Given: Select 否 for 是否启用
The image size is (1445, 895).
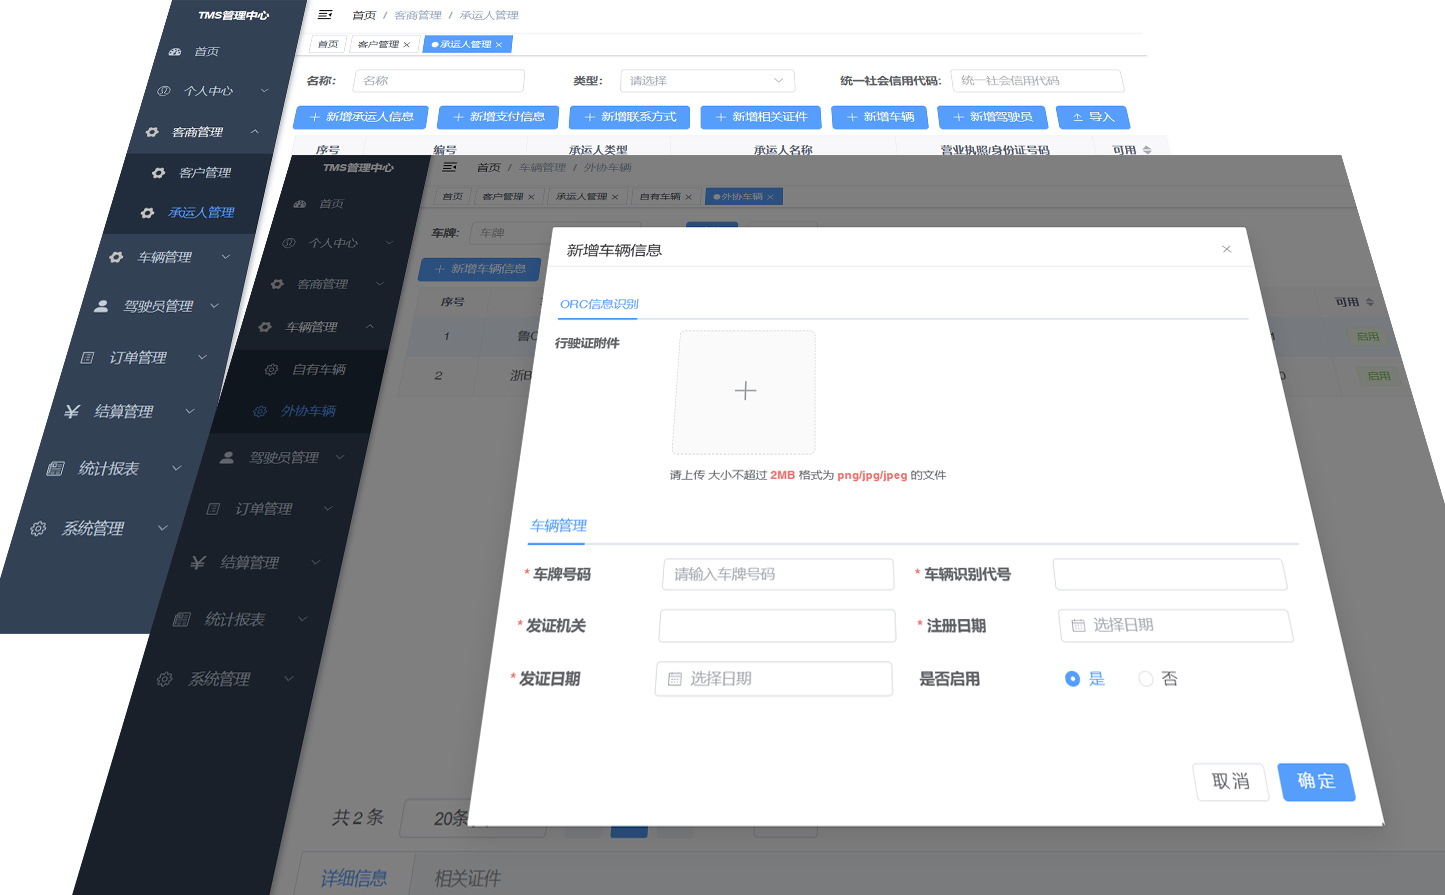Looking at the screenshot, I should tap(1146, 678).
